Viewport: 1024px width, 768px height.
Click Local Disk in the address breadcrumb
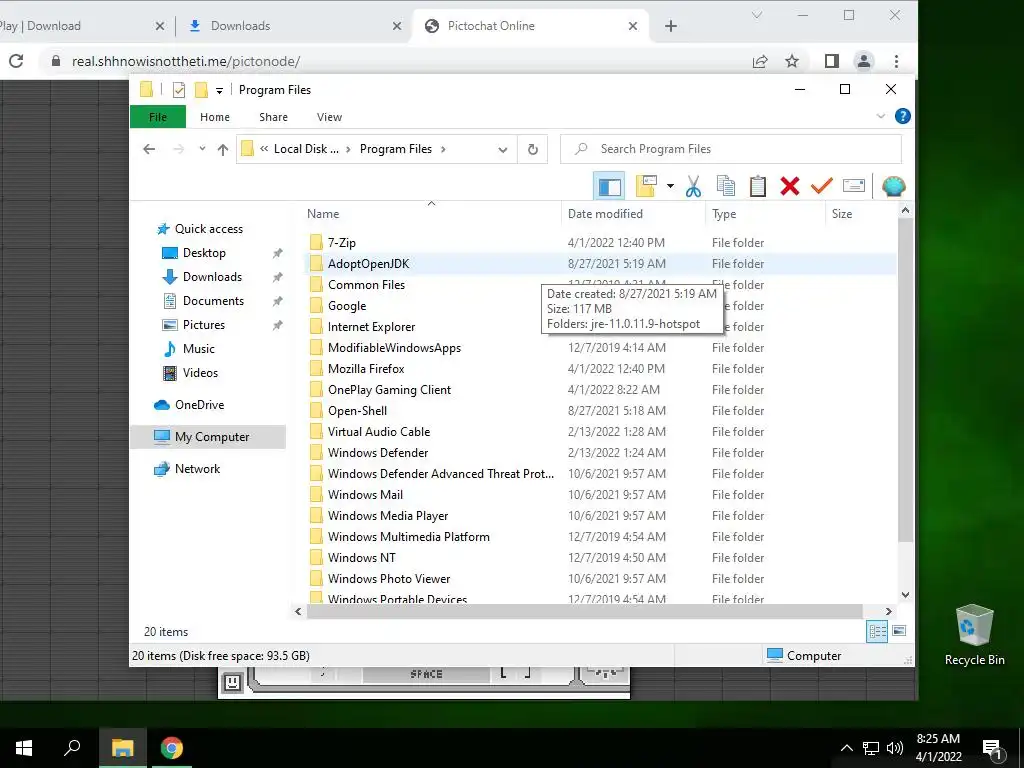coord(306,149)
